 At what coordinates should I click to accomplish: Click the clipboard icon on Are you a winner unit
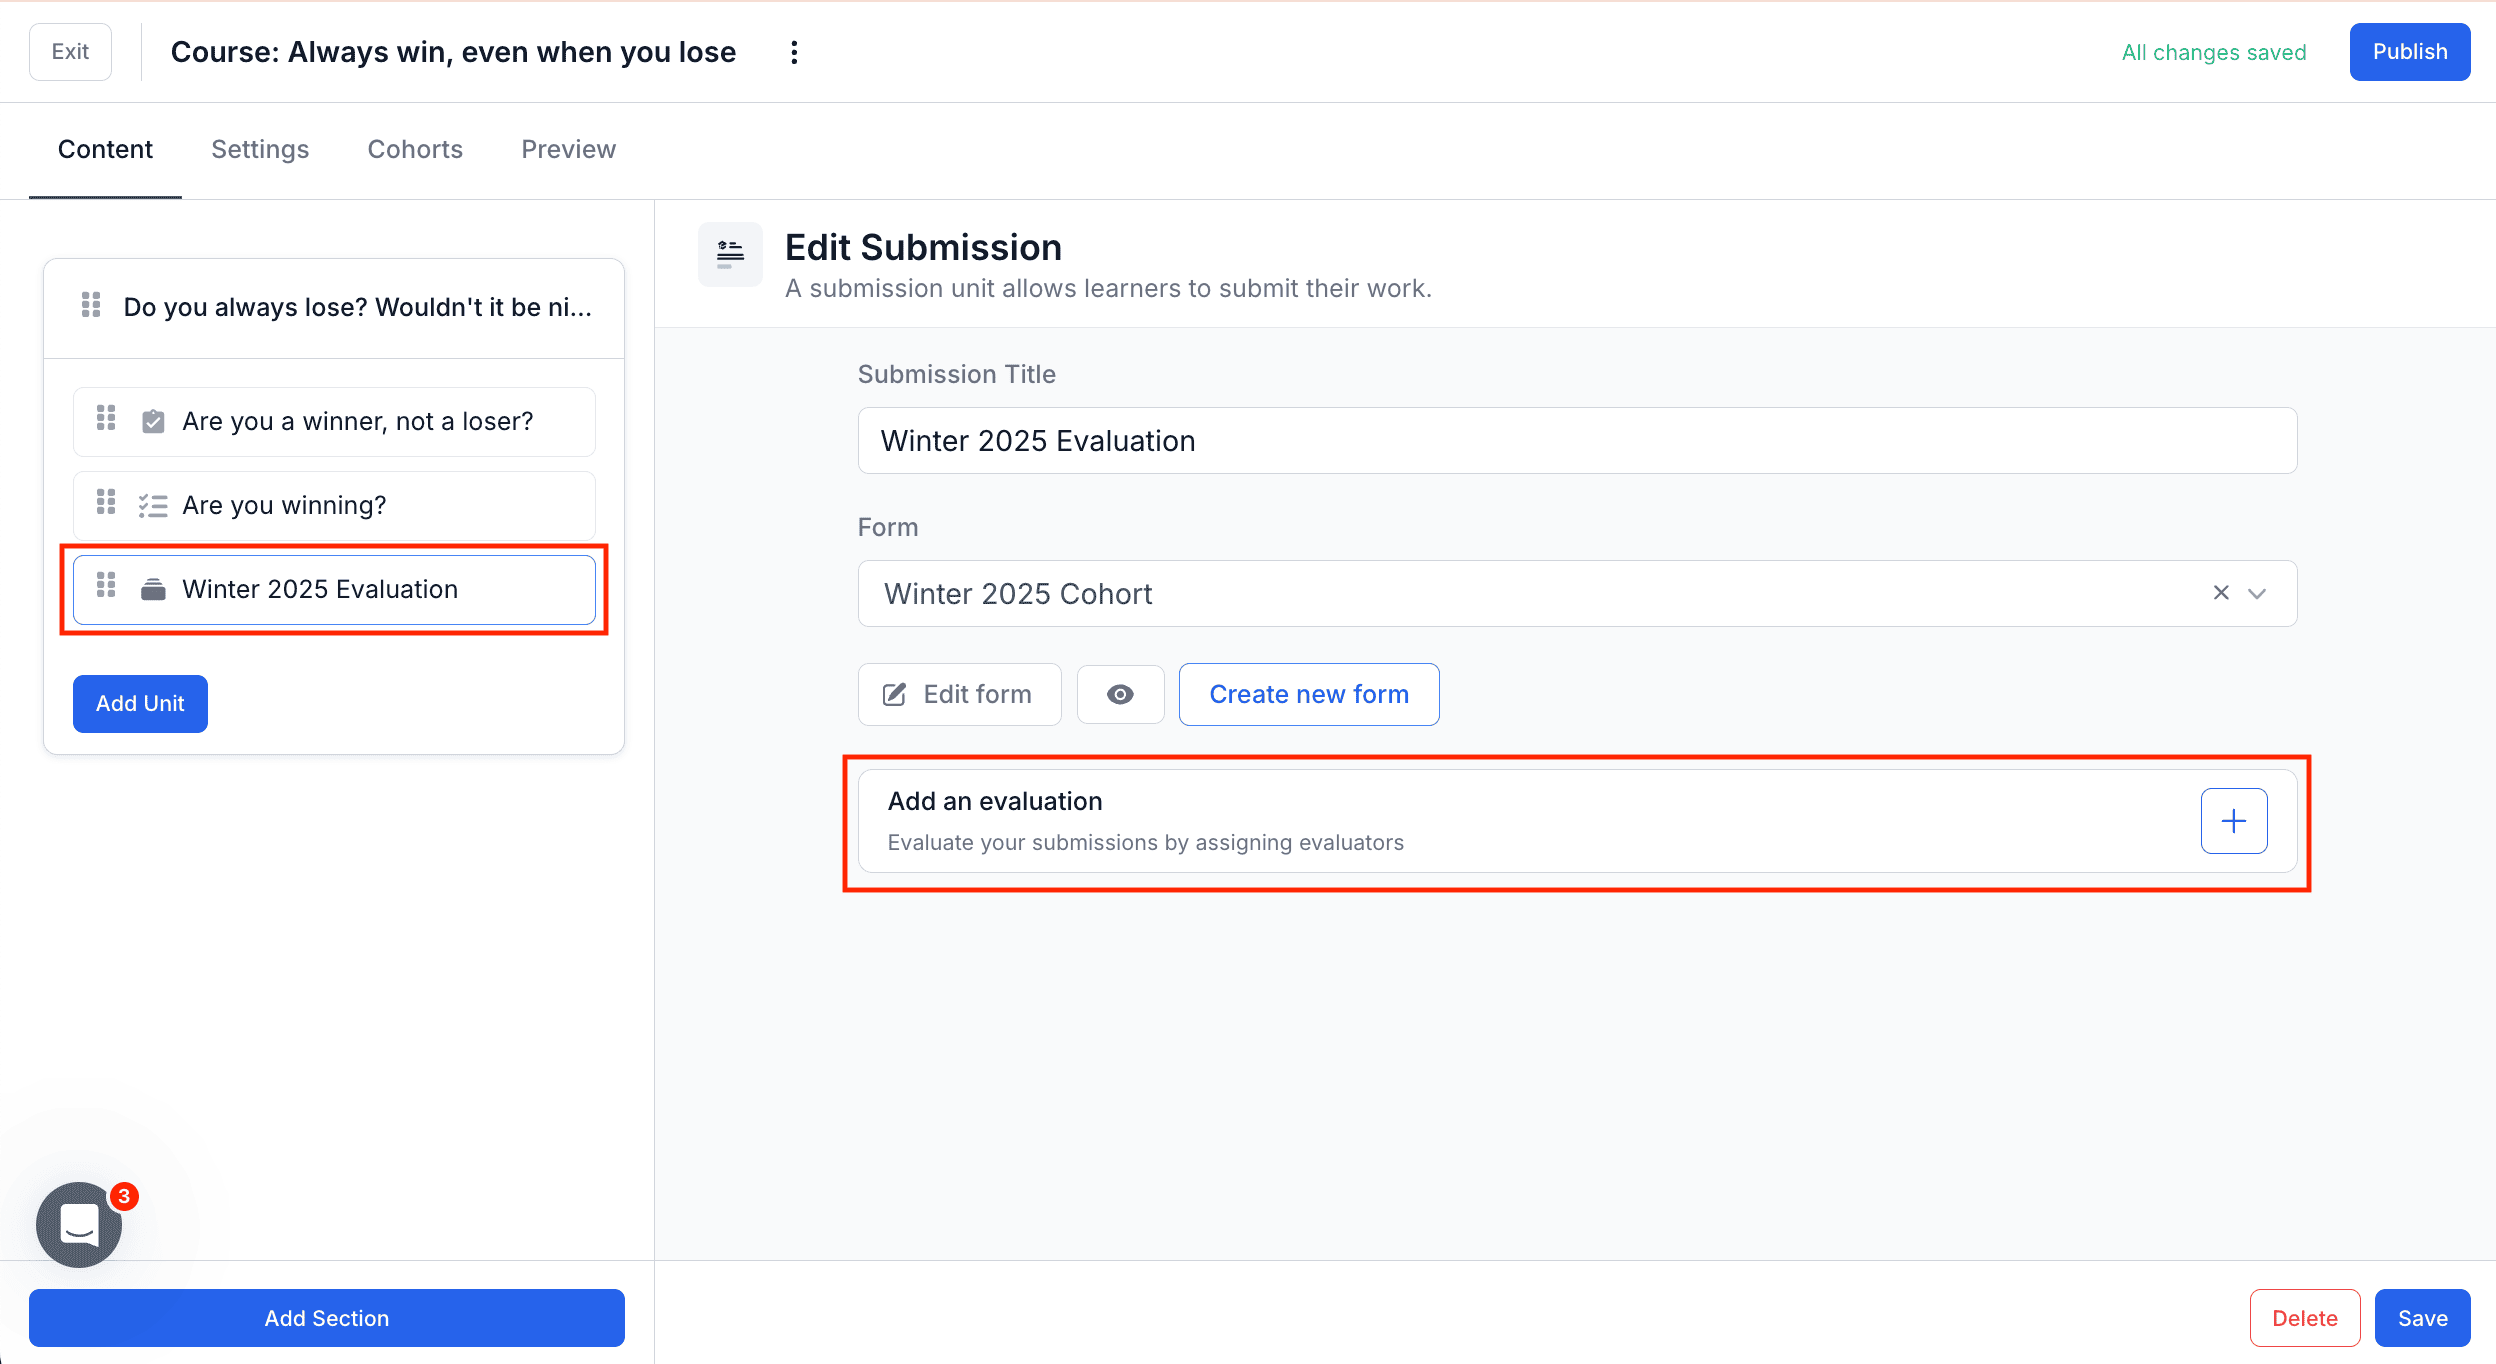152,421
